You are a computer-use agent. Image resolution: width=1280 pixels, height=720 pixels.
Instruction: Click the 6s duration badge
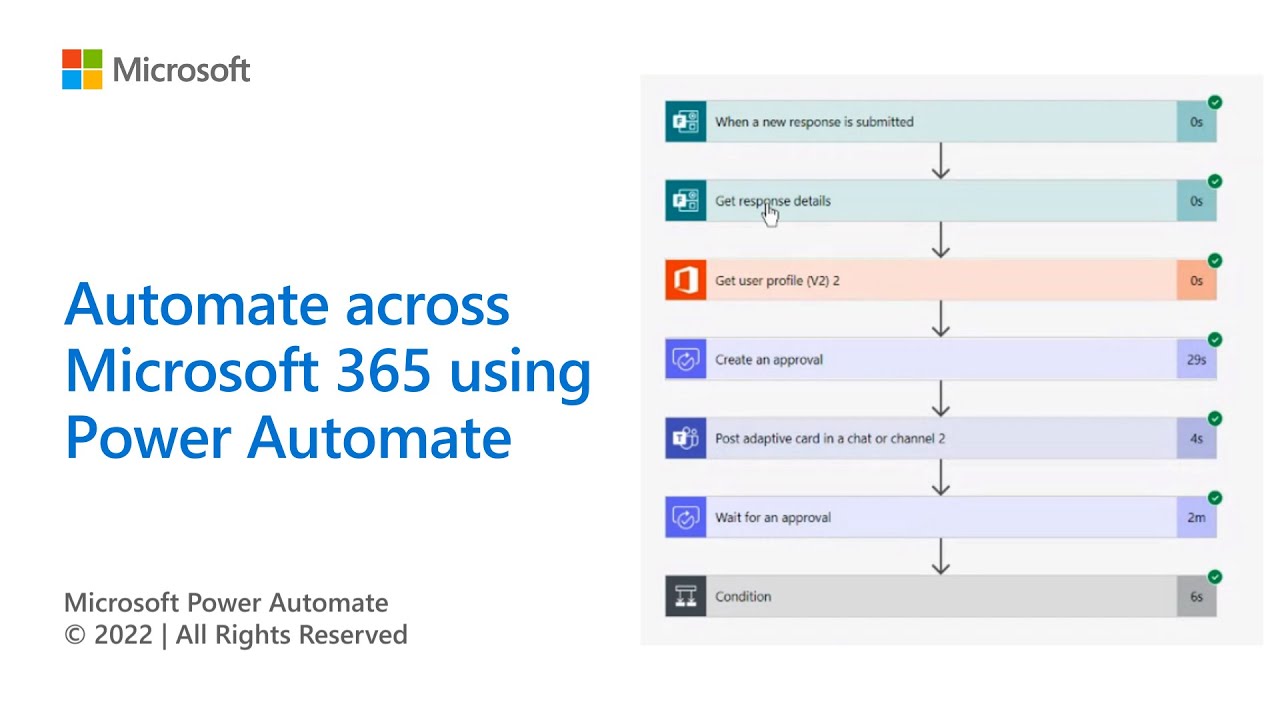coord(1196,596)
